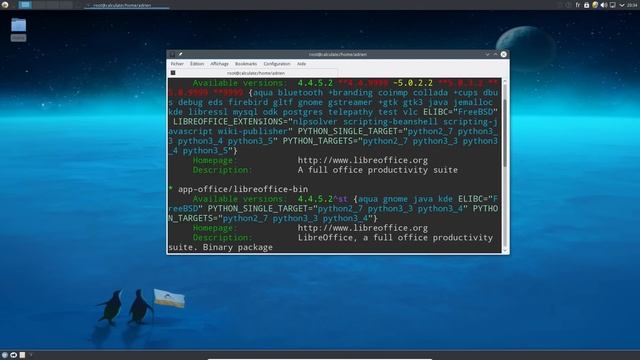Click the white page icon in bottom panel
Viewport: 640px width, 360px height.
point(22,355)
